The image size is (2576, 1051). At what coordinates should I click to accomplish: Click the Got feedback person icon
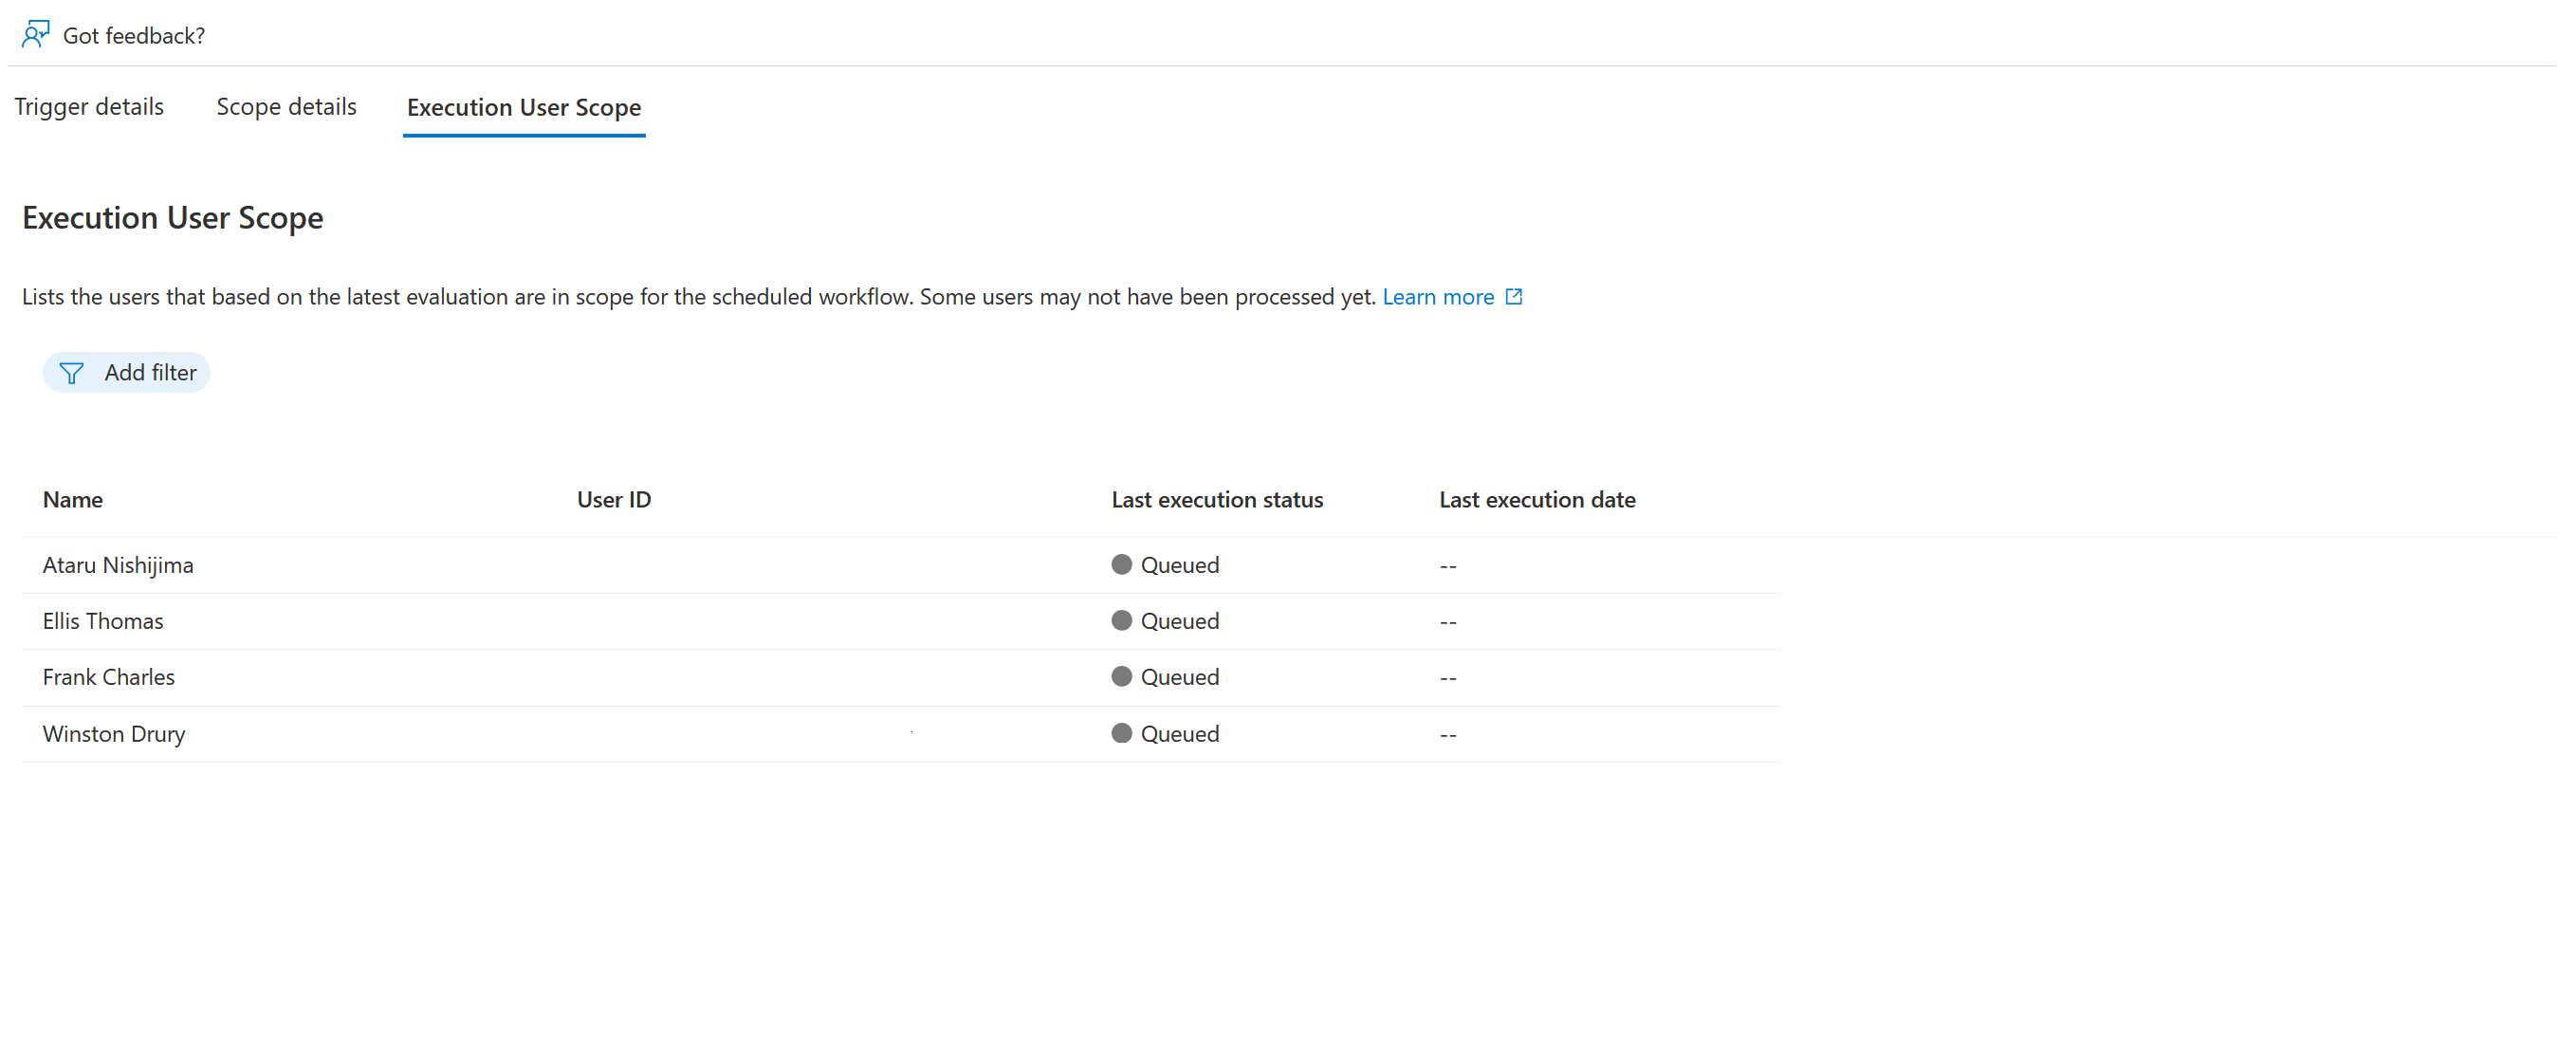pos(34,32)
